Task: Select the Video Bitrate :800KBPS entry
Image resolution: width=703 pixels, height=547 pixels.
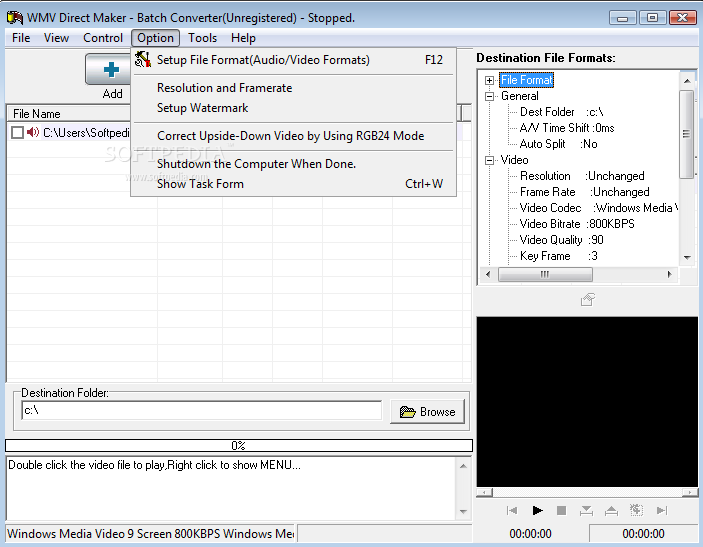Action: pos(577,224)
